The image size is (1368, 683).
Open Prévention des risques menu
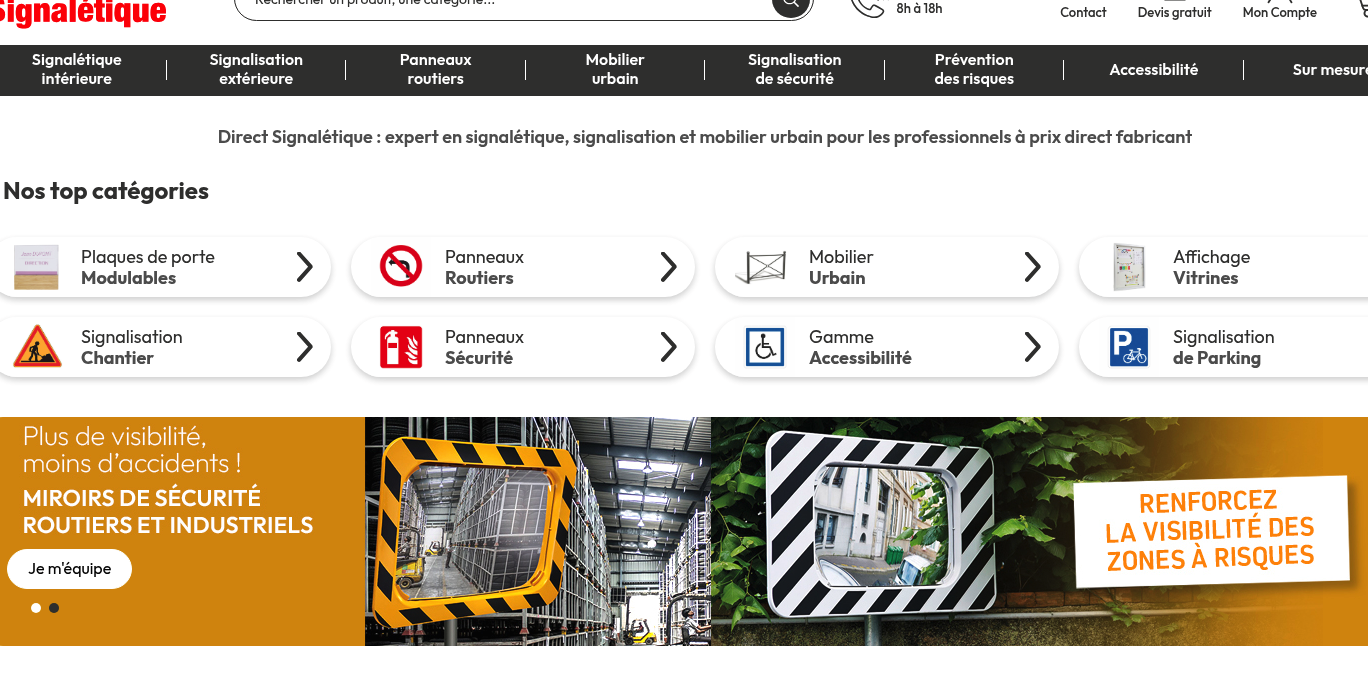click(x=974, y=69)
